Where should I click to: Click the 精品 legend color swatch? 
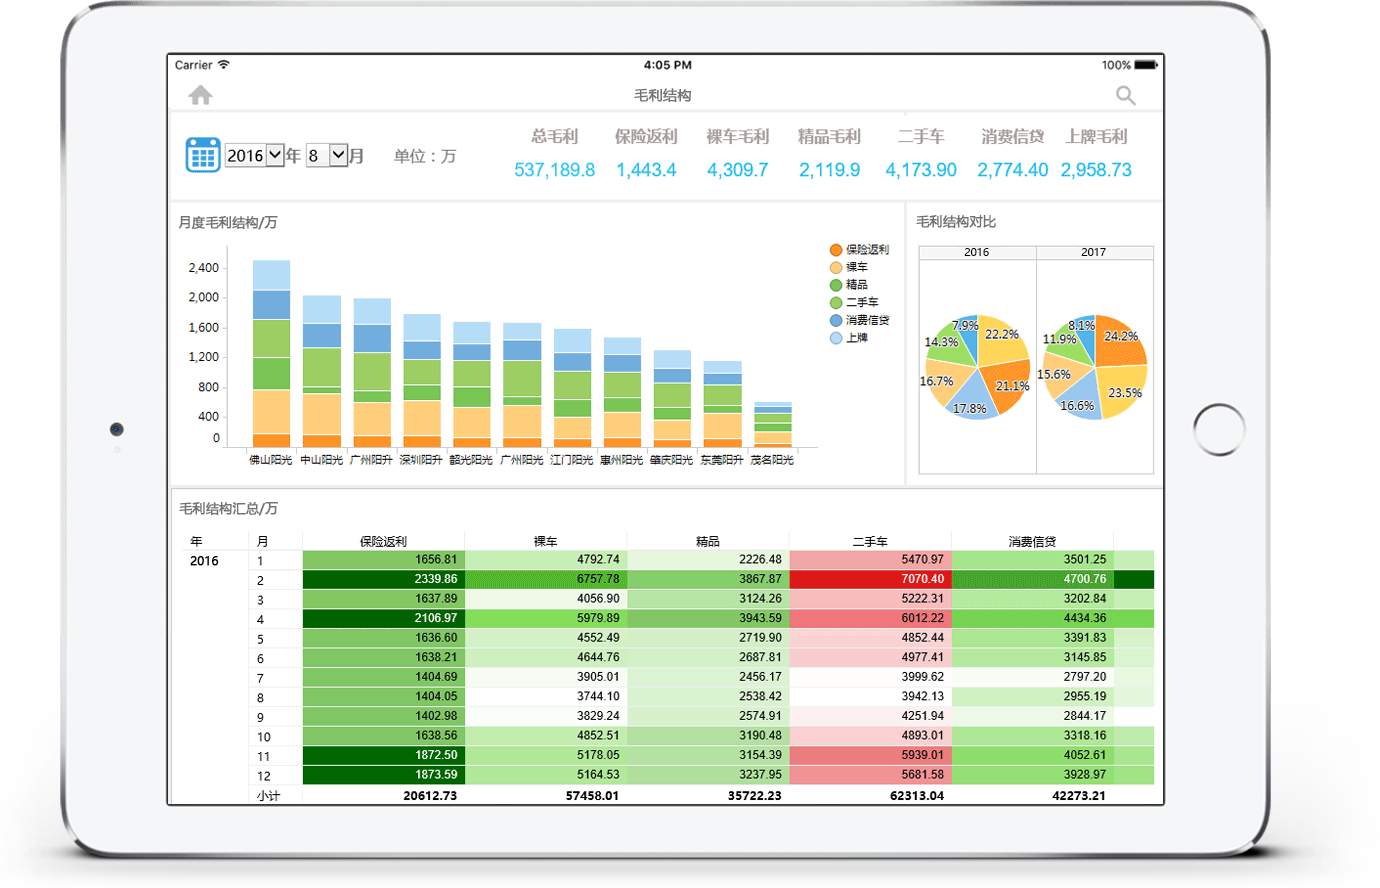pos(836,285)
